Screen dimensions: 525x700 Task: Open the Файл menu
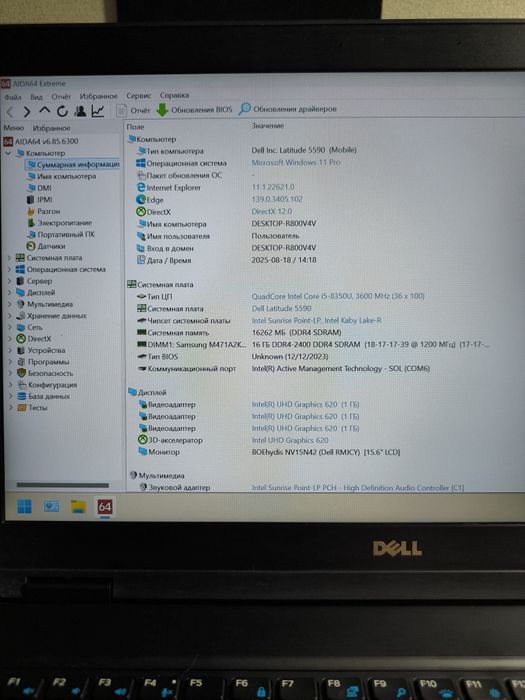coord(13,97)
